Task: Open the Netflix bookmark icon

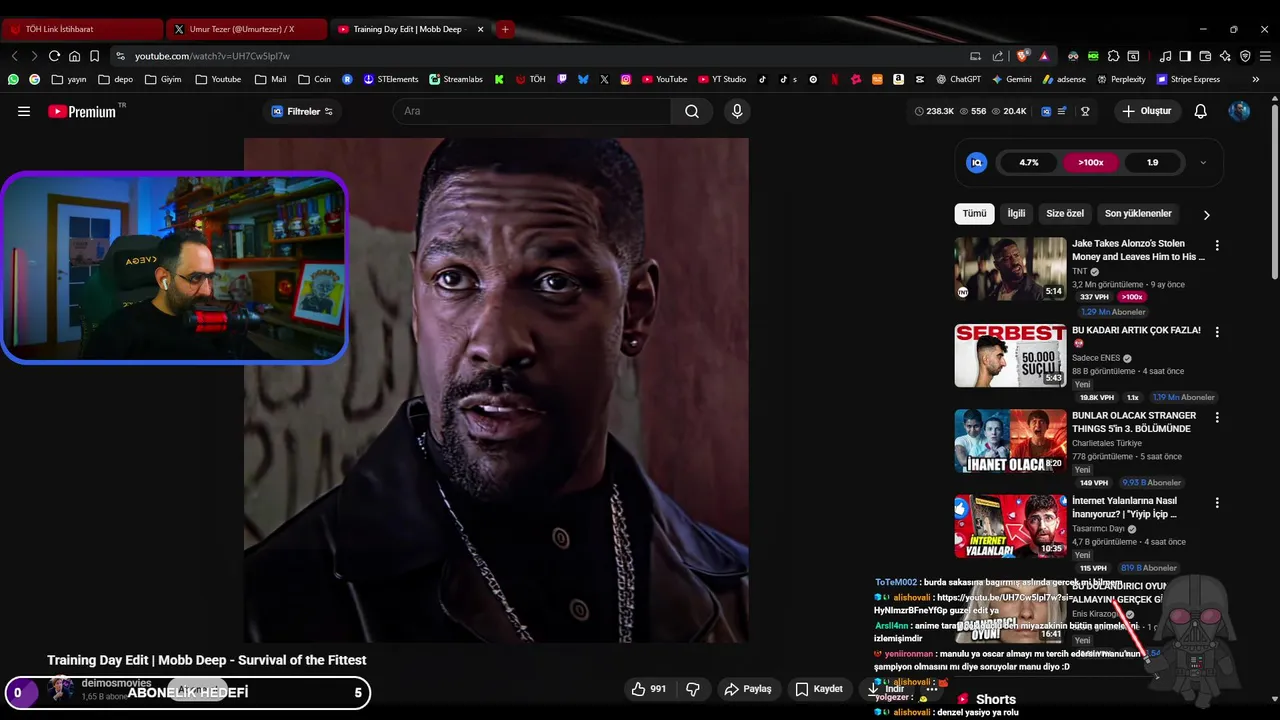Action: pyautogui.click(x=835, y=79)
